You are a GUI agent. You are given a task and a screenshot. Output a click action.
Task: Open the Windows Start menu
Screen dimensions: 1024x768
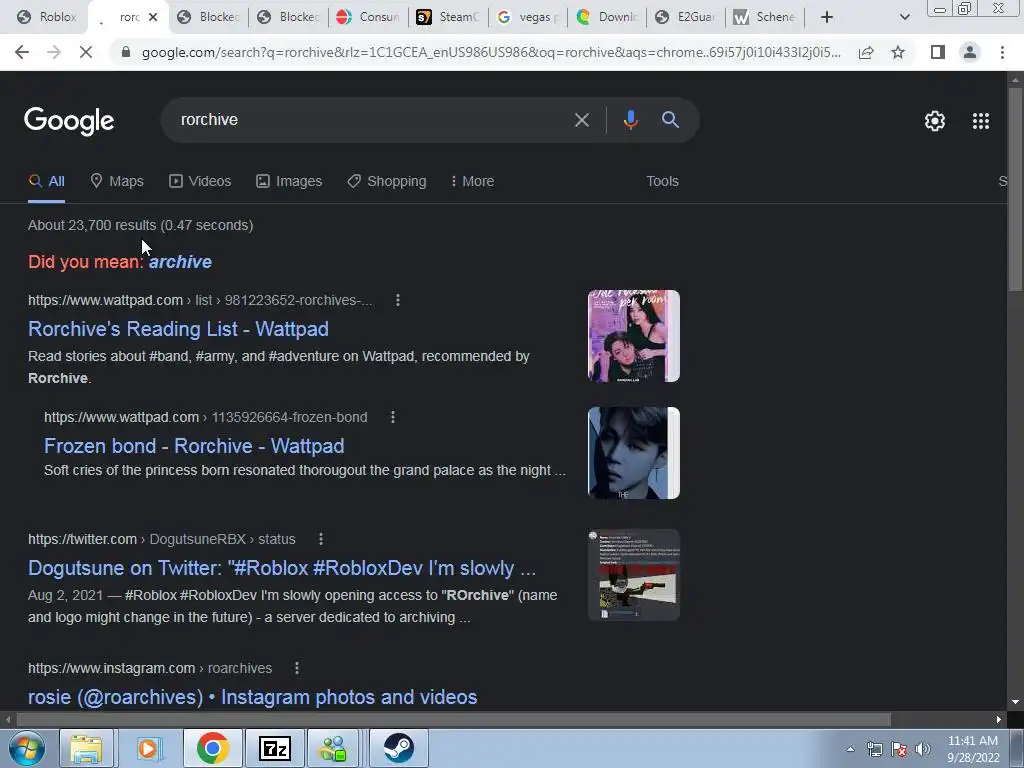coord(27,748)
